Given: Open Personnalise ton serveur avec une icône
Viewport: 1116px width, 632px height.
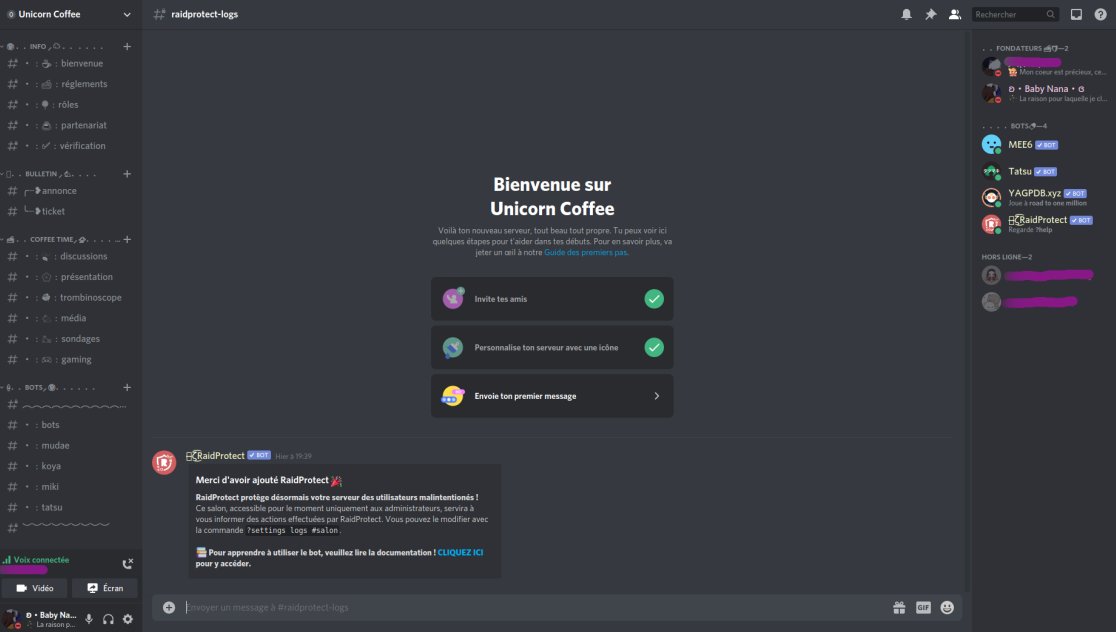Looking at the screenshot, I should (552, 347).
